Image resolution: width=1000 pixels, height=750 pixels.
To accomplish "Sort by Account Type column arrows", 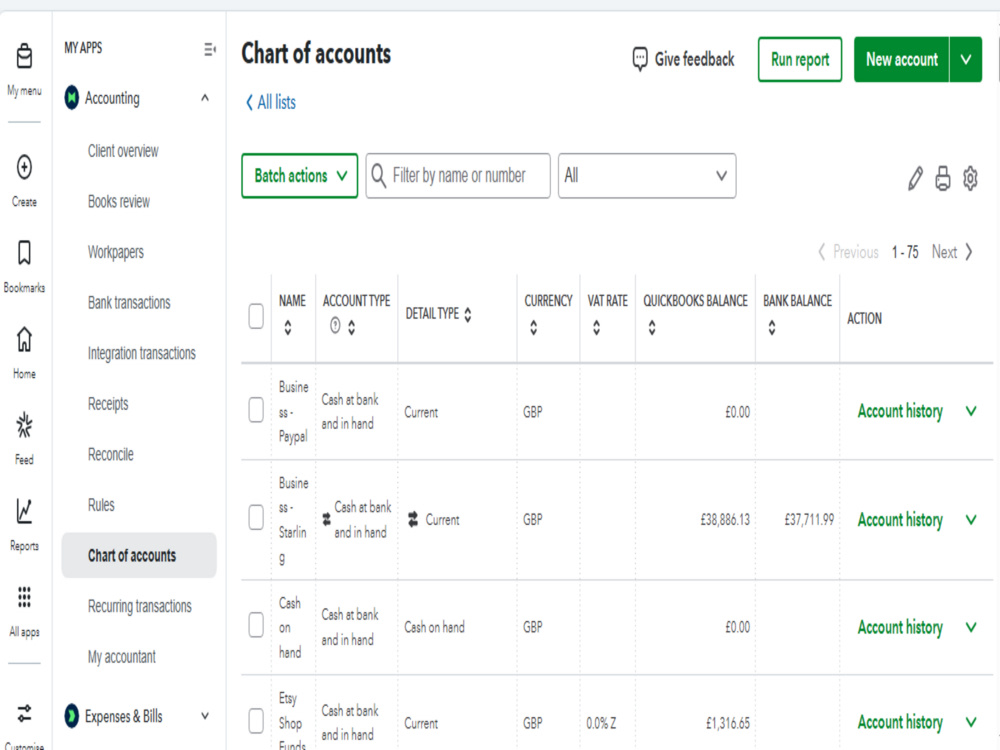I will point(351,328).
